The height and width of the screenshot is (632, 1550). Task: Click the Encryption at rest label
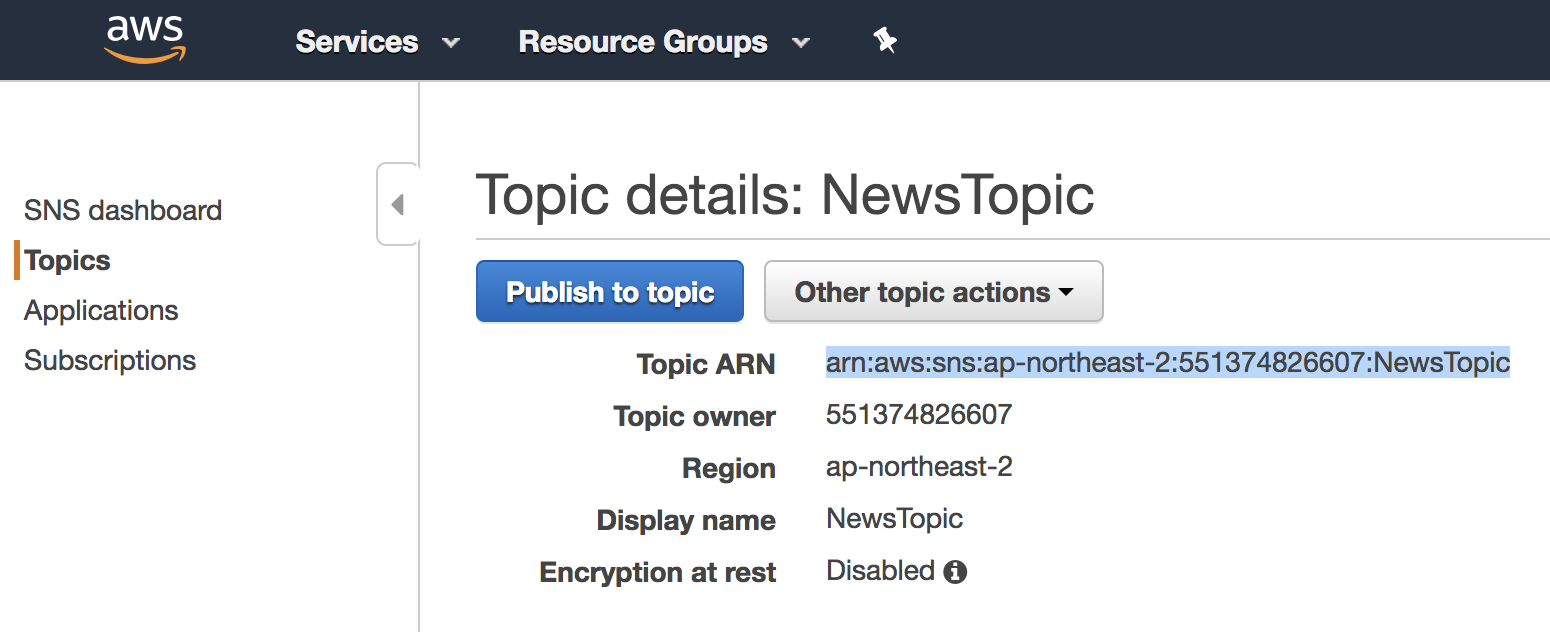pyautogui.click(x=658, y=572)
